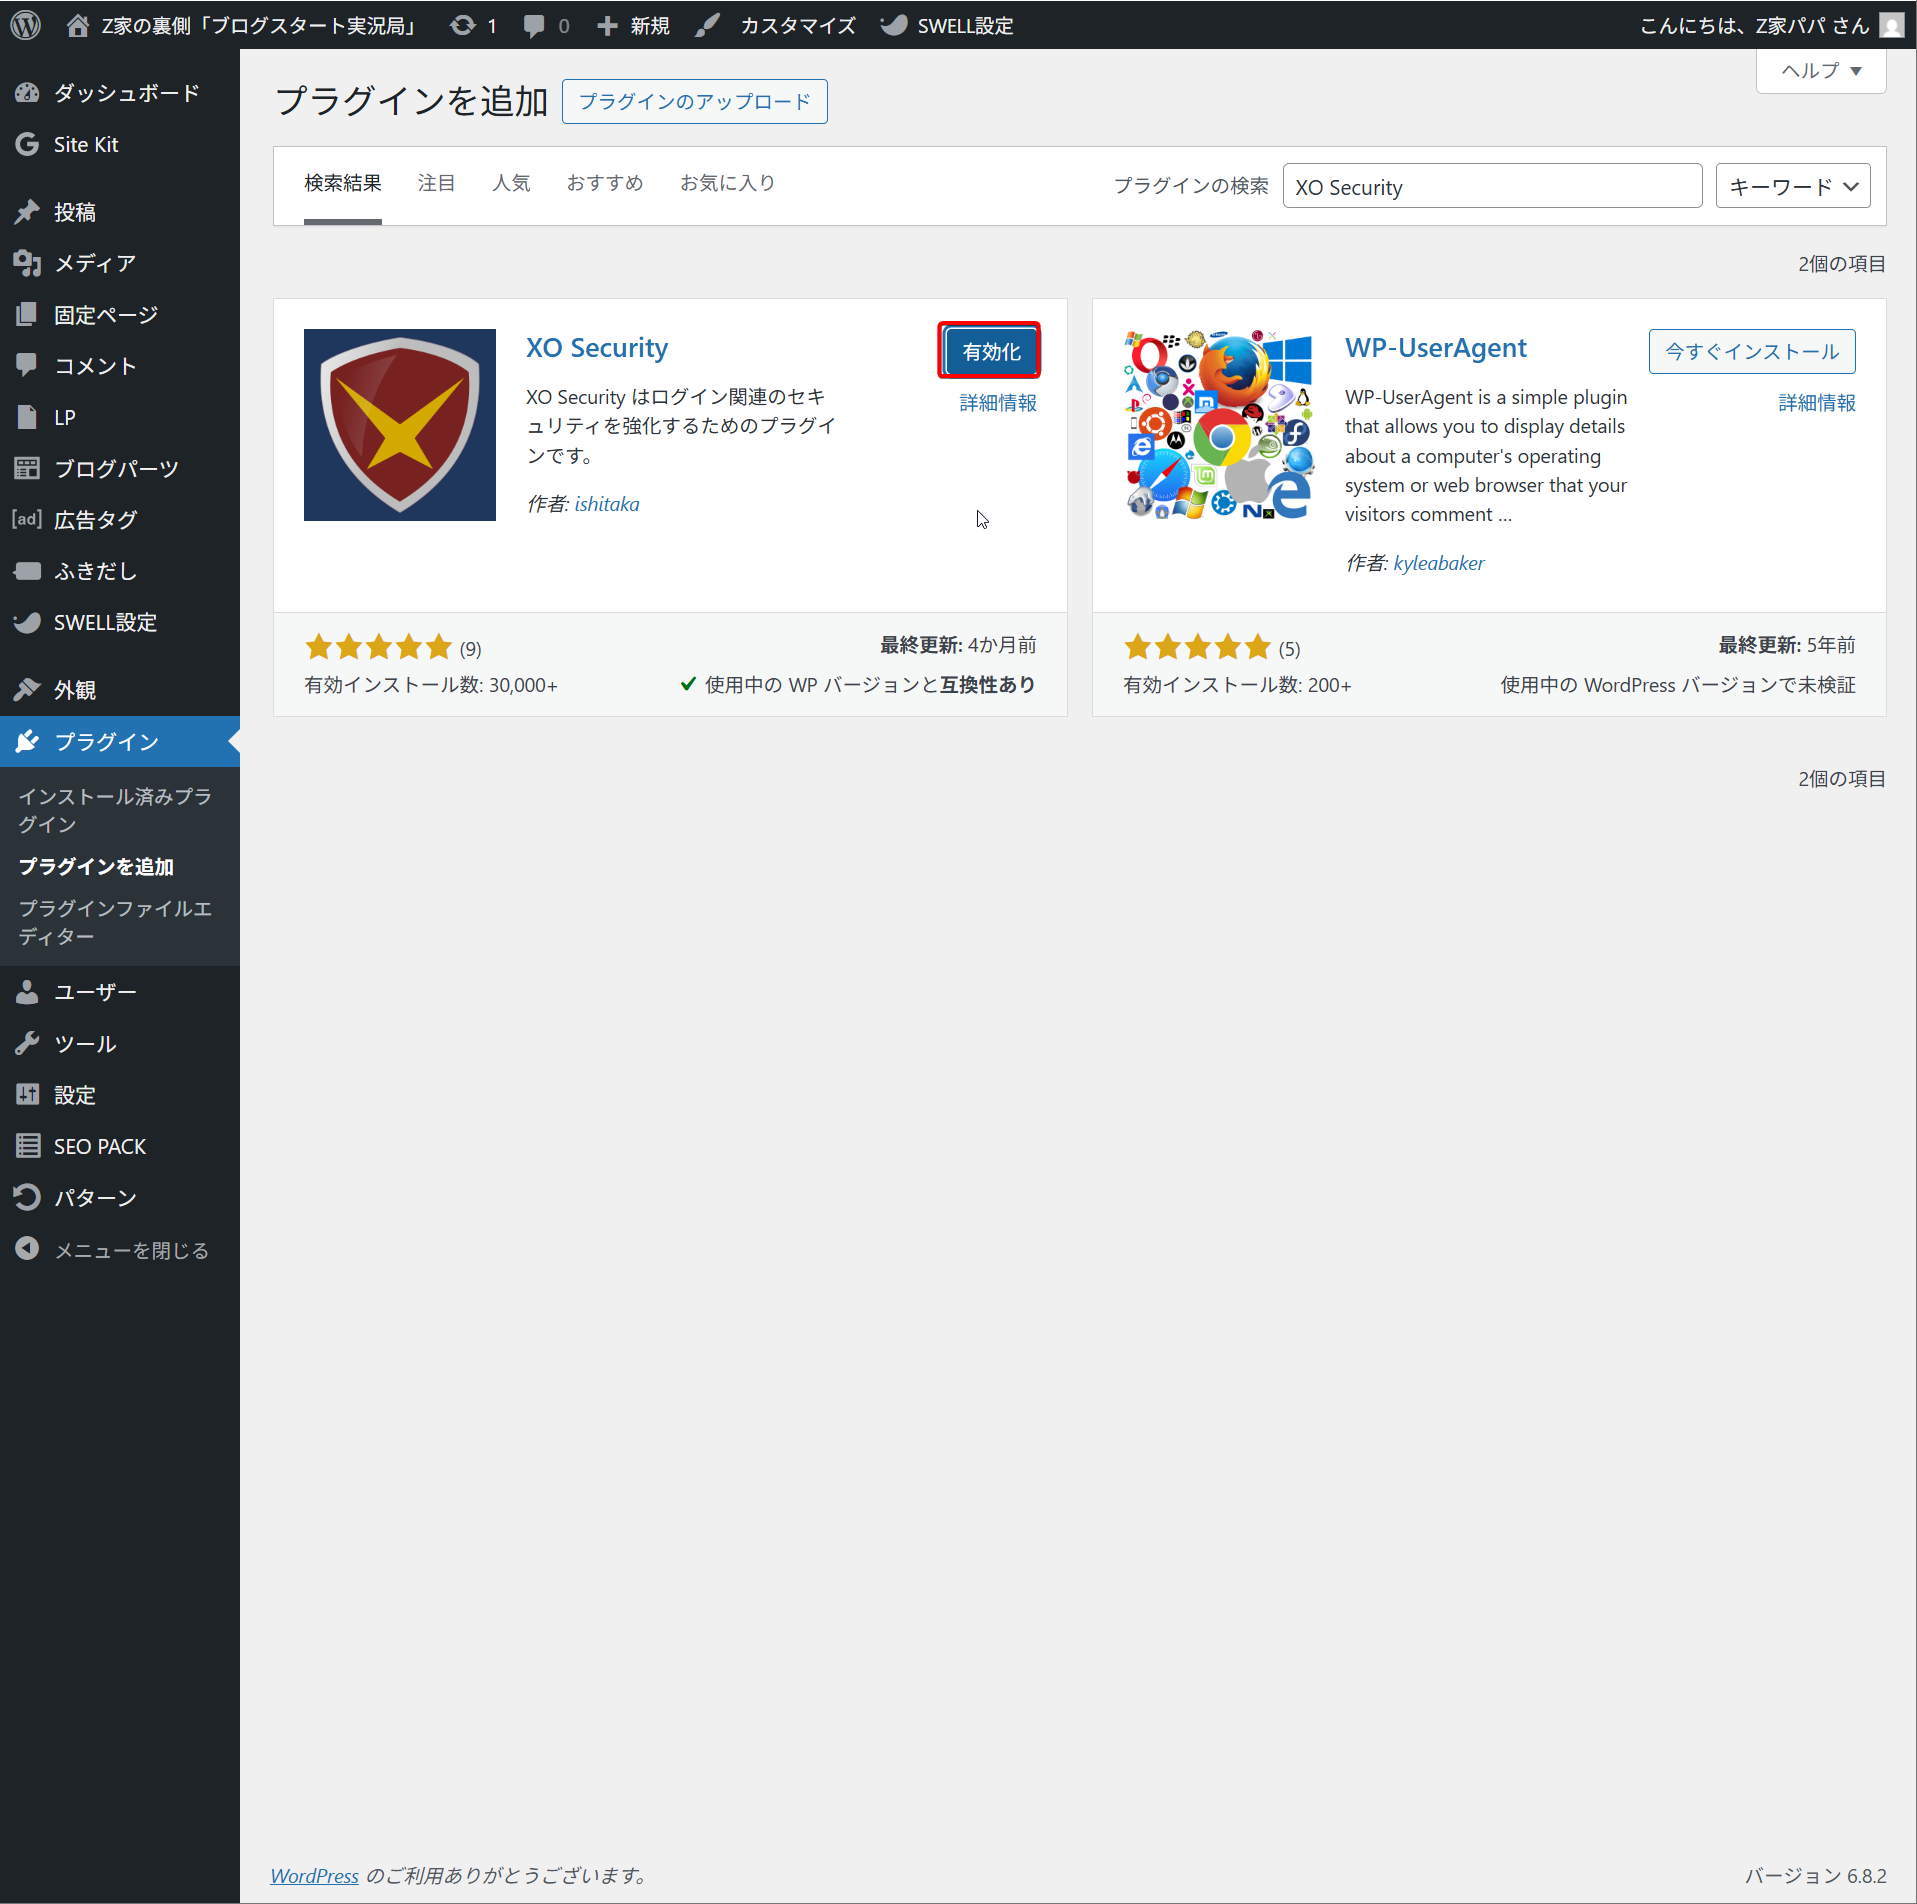The width and height of the screenshot is (1917, 1904).
Task: Click the XO Security shield thumbnail
Action: (x=400, y=425)
